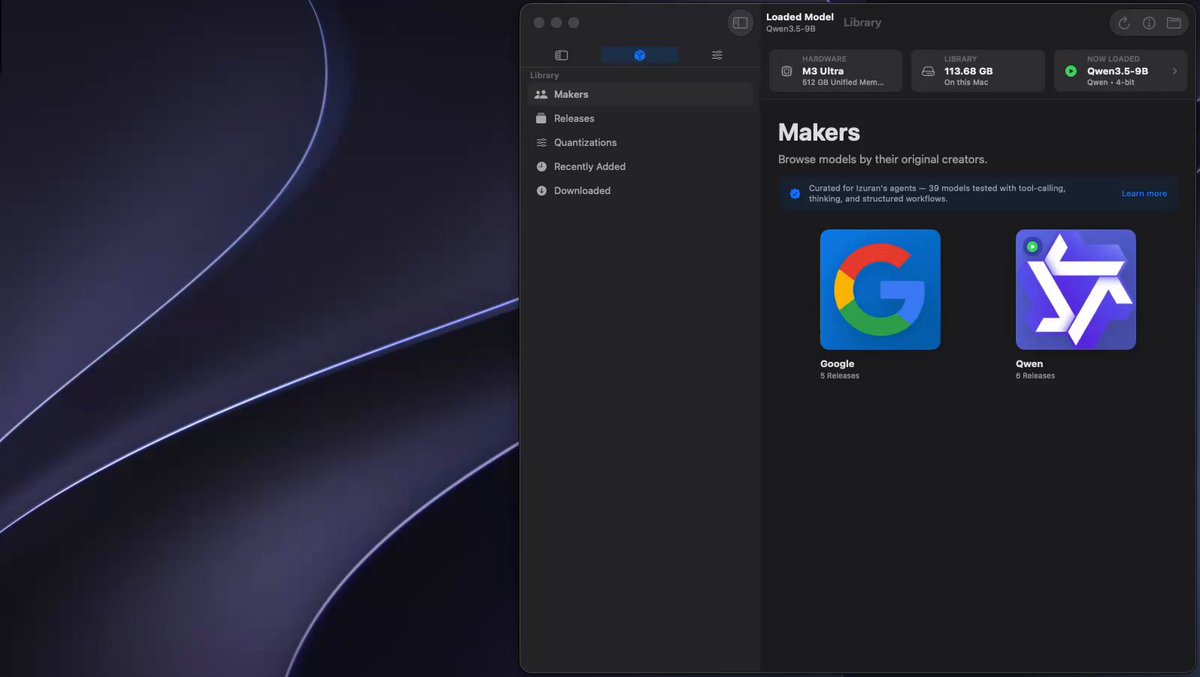Toggle the sidebar visibility button

tap(740, 23)
